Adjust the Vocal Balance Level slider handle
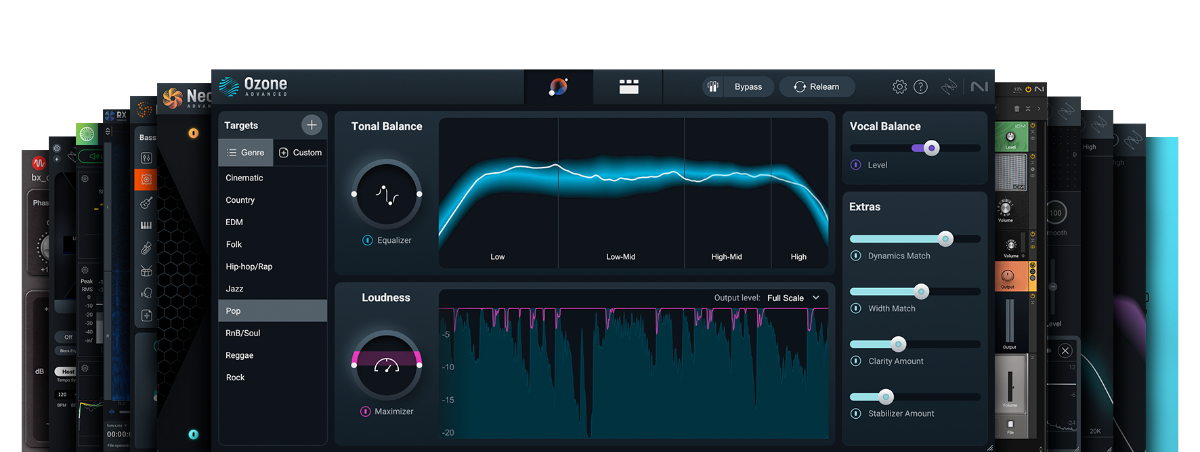 click(x=932, y=147)
